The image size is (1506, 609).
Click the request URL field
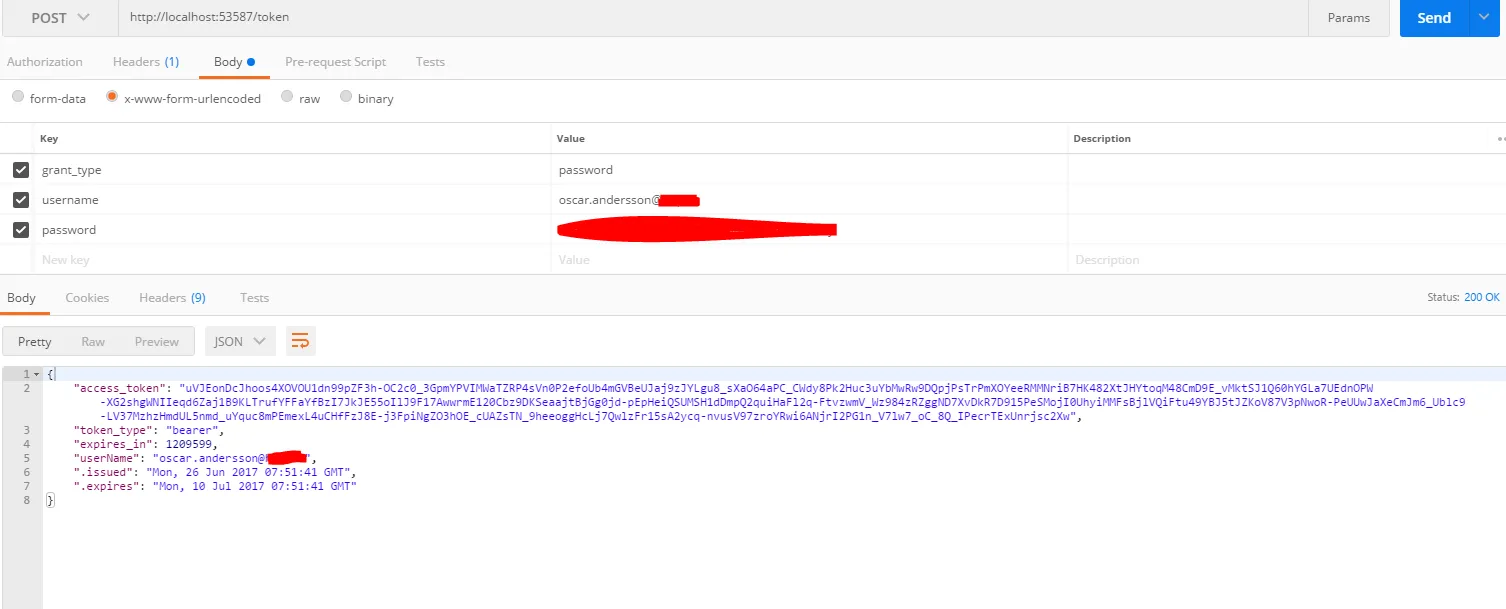click(712, 17)
